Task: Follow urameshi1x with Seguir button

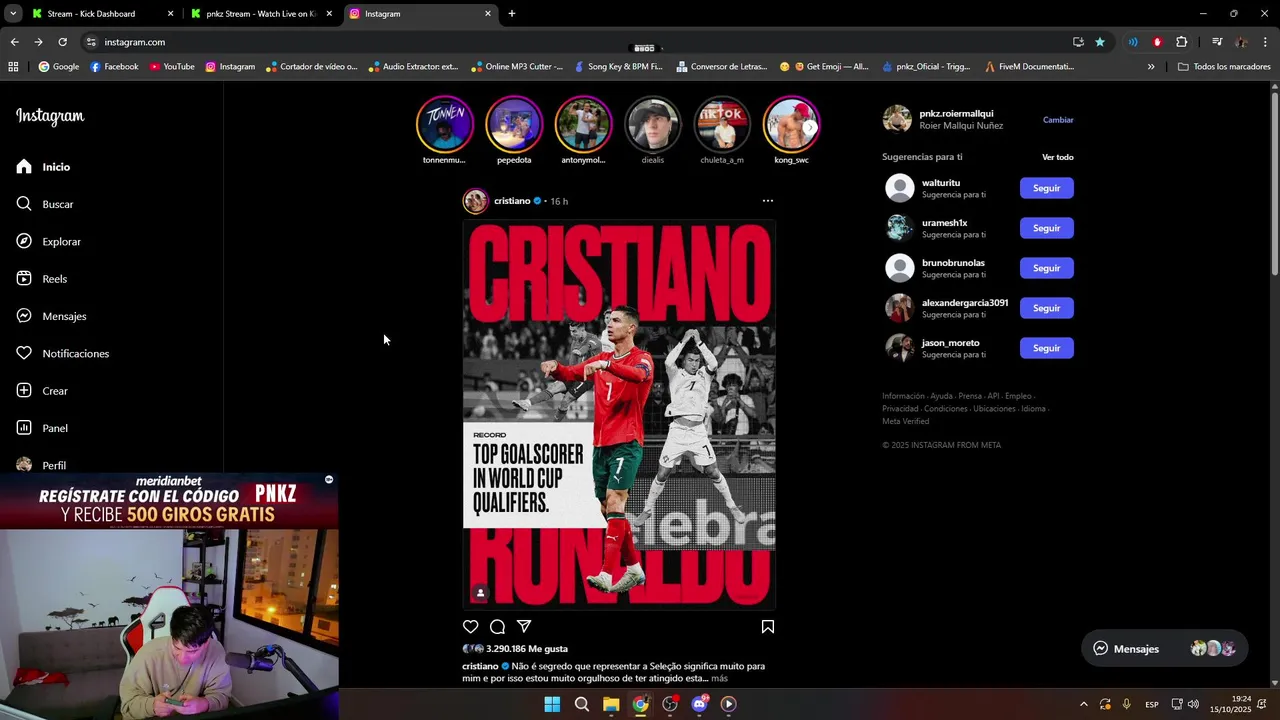Action: click(1046, 228)
